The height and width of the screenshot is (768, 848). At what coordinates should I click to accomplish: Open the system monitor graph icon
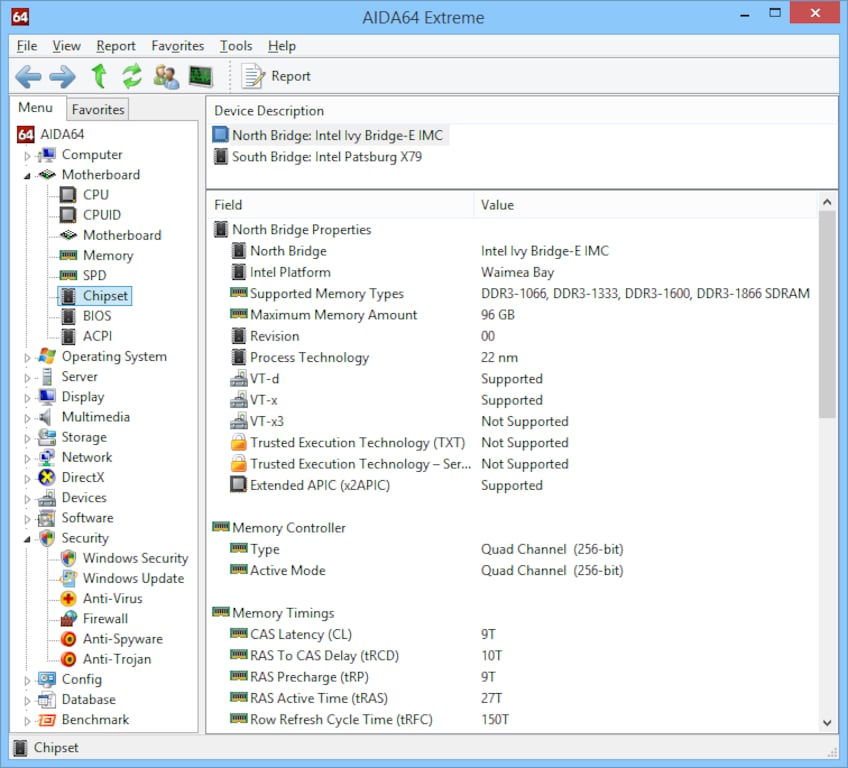[201, 76]
